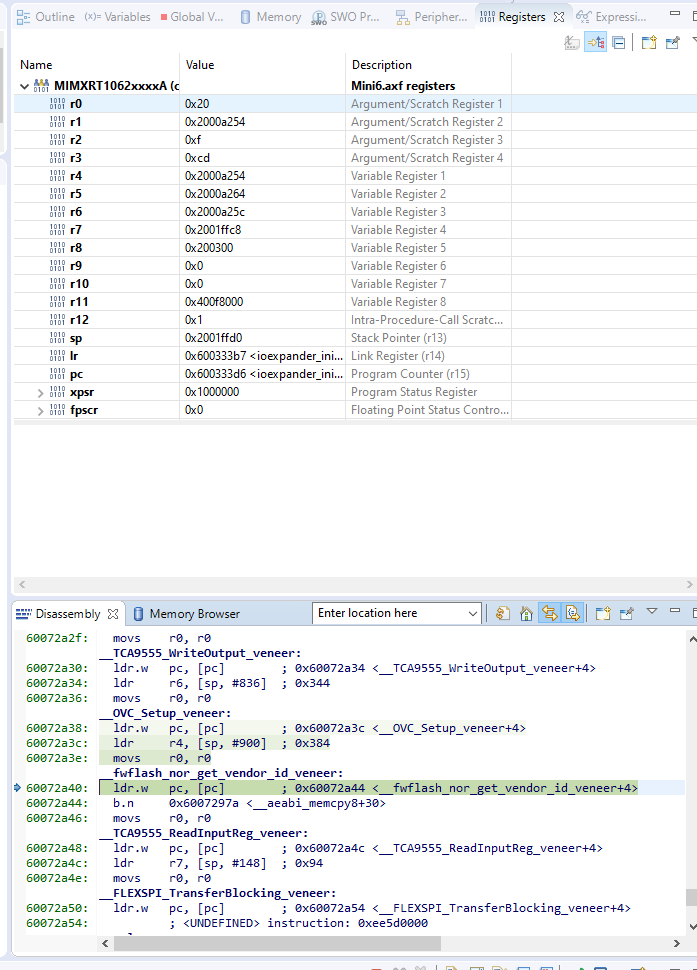
Task: Toggle Show Logical Structure in Registers toolbar
Action: point(596,43)
